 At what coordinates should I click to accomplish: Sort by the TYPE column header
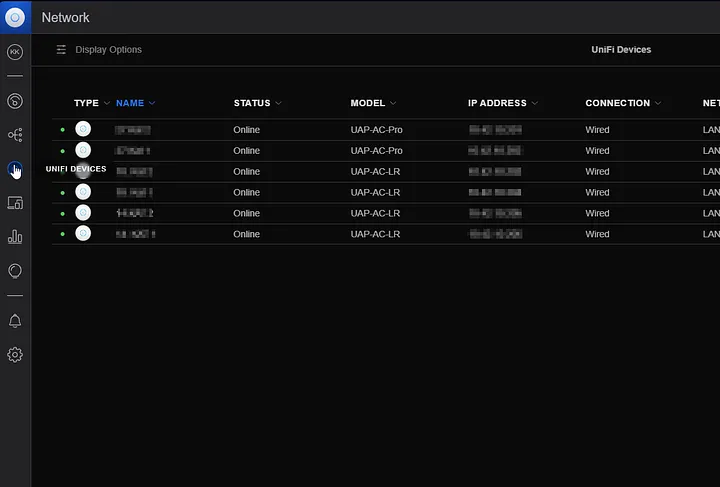[x=86, y=103]
